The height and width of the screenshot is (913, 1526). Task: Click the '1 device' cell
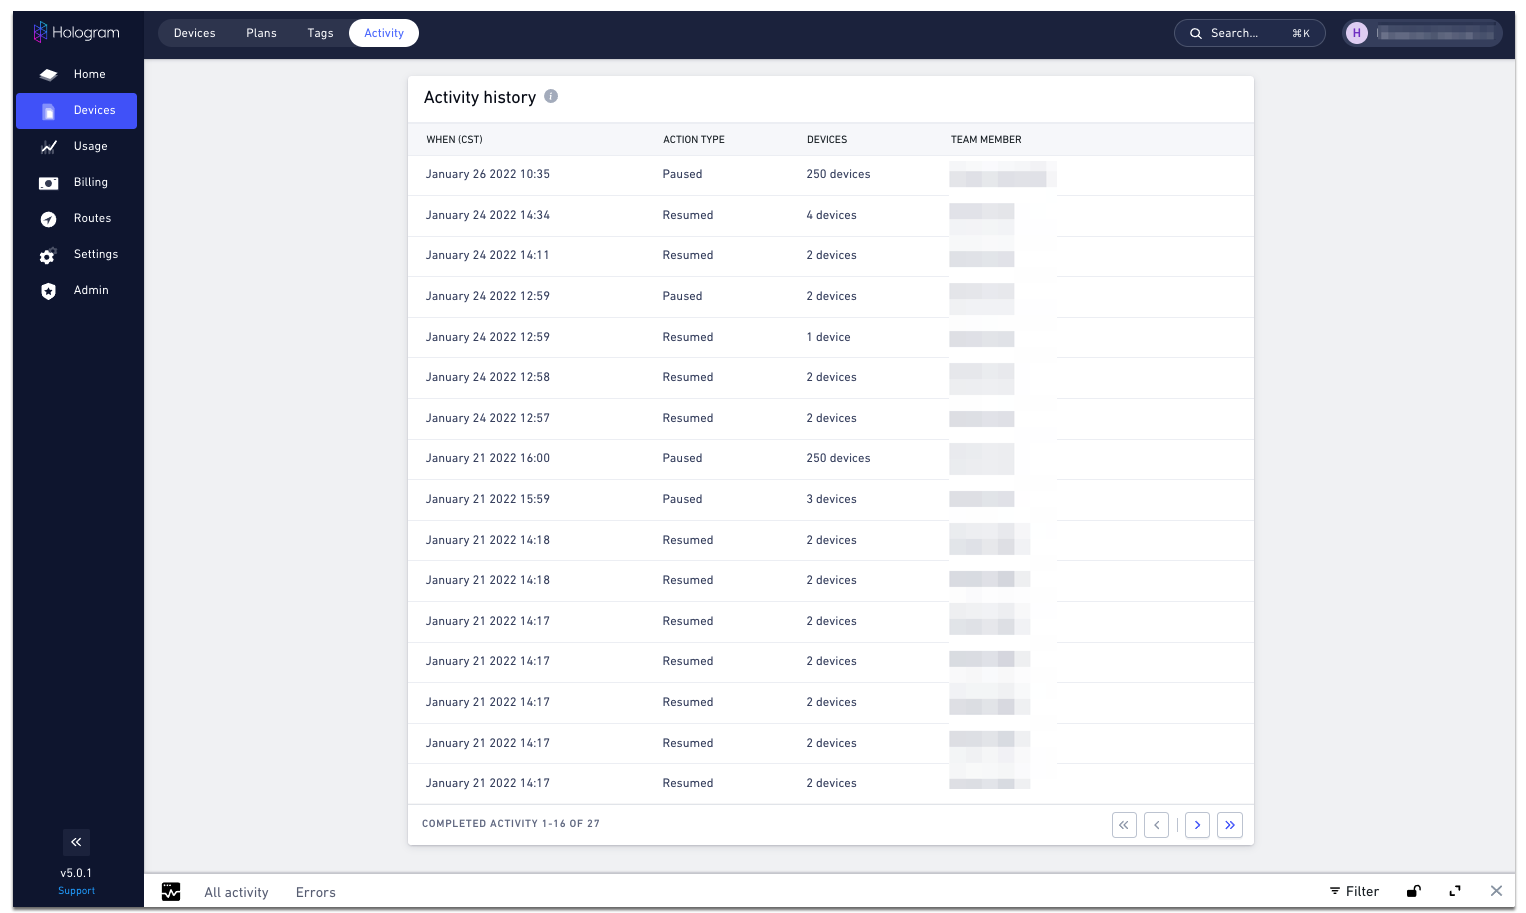point(828,337)
